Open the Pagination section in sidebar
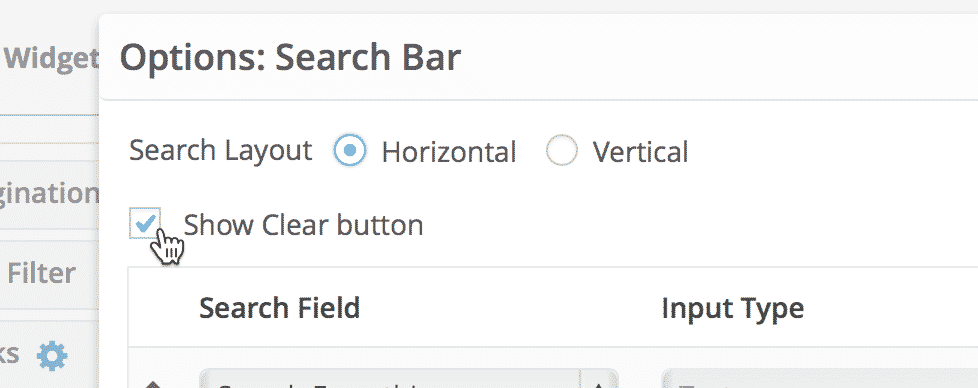Image resolution: width=978 pixels, height=388 pixels. pyautogui.click(x=49, y=193)
